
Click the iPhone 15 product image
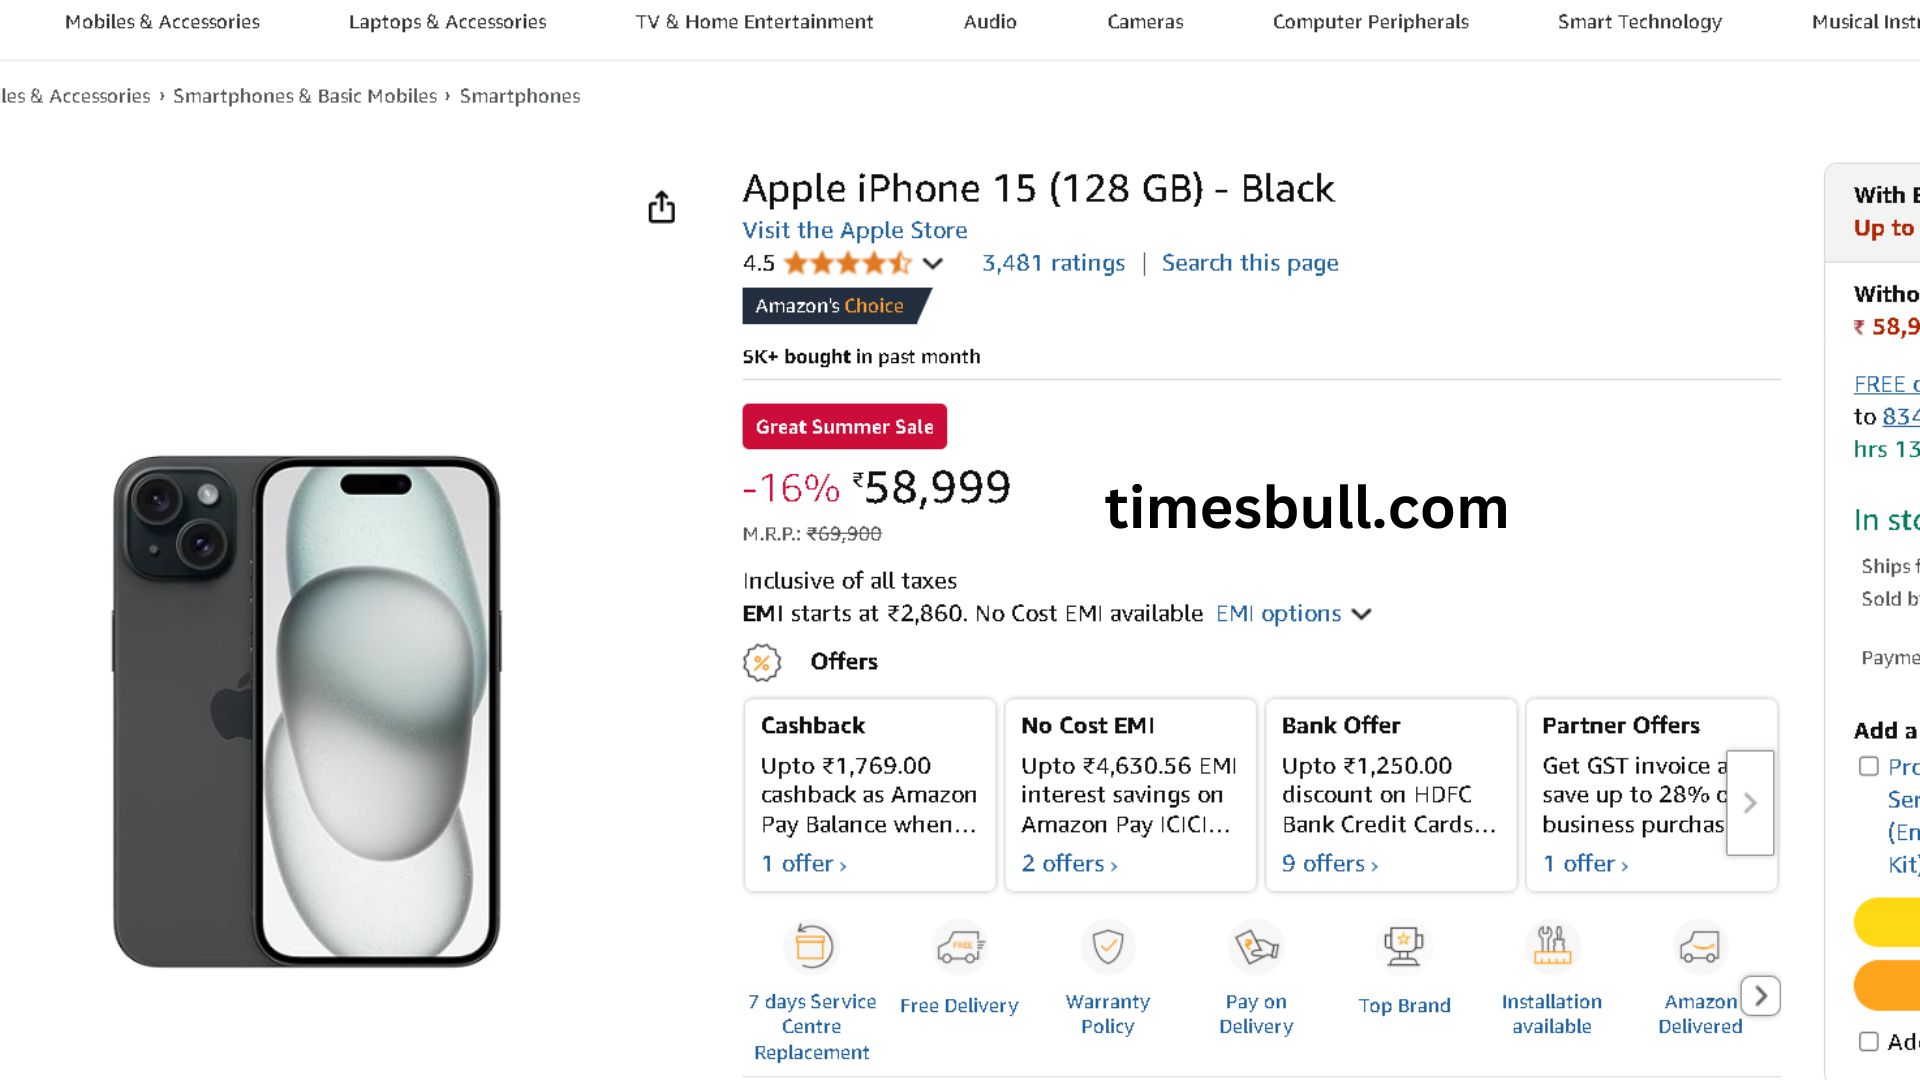306,711
